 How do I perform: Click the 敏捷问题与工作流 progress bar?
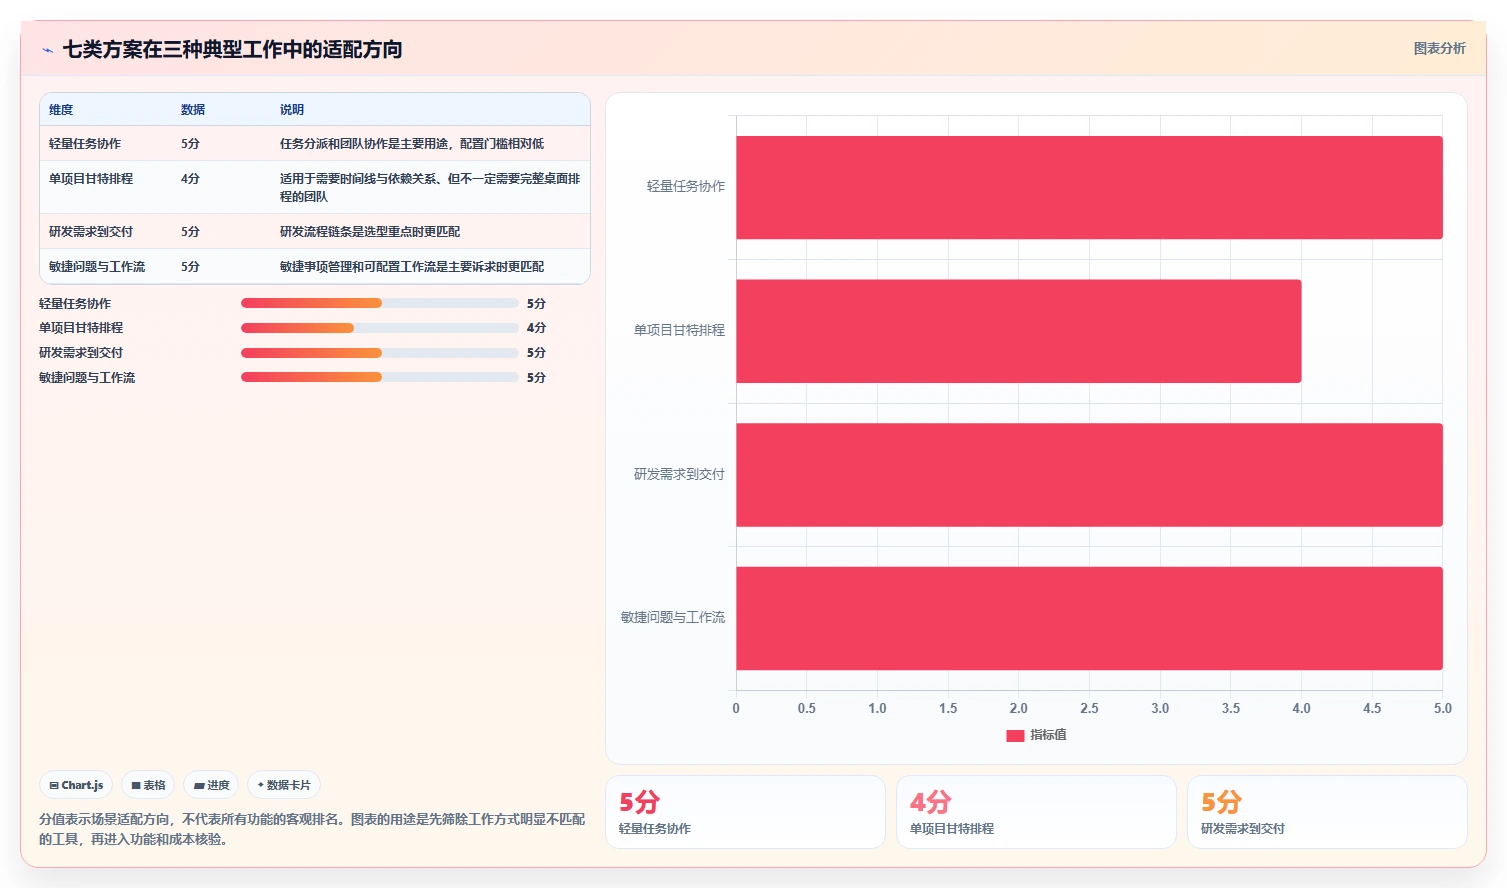[x=380, y=377]
